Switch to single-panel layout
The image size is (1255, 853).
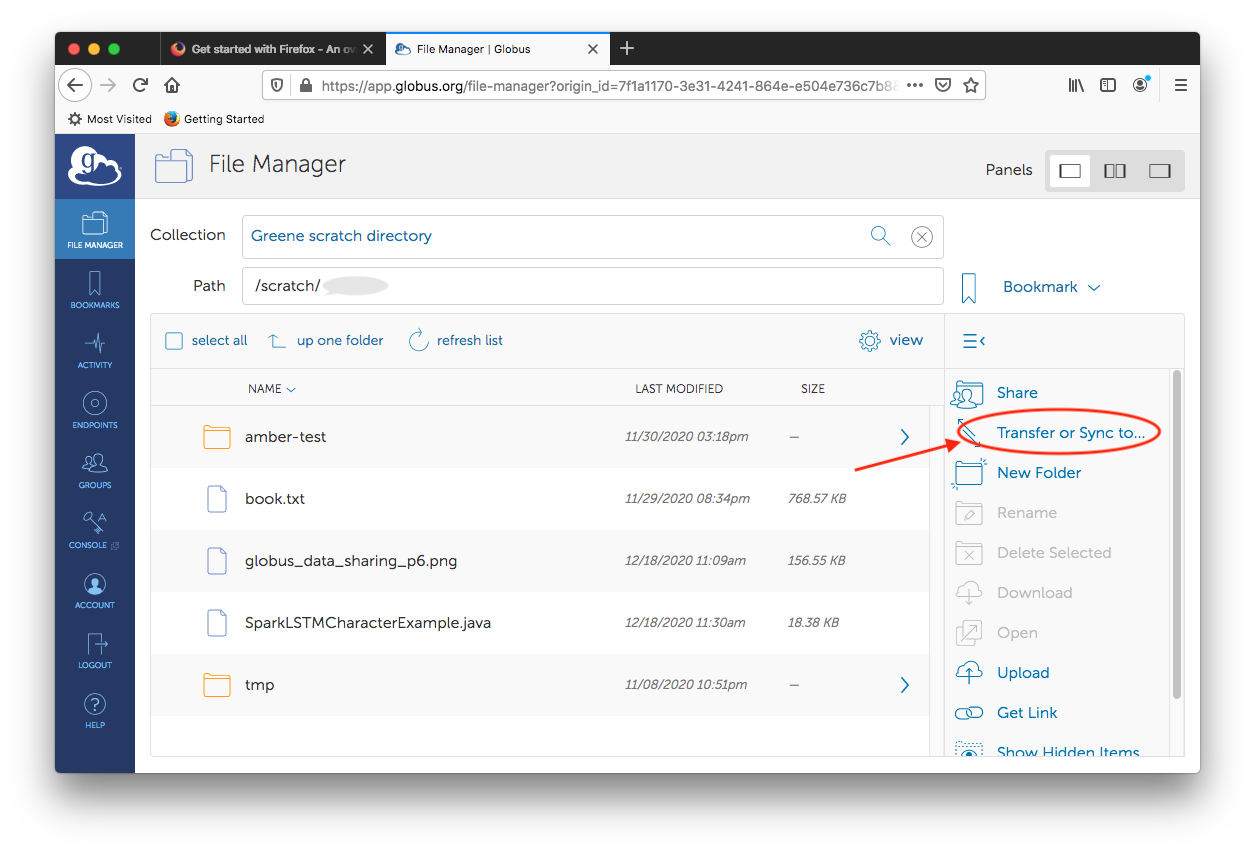pos(1070,171)
